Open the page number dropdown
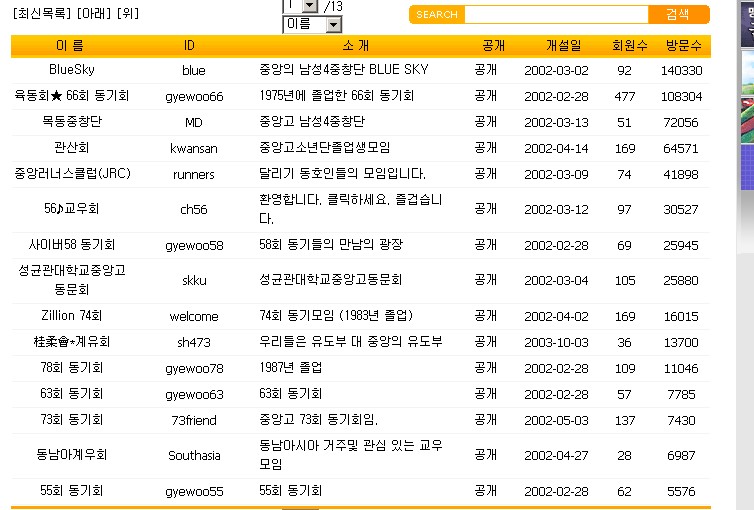Viewport: 754px width, 510px height. (x=309, y=6)
